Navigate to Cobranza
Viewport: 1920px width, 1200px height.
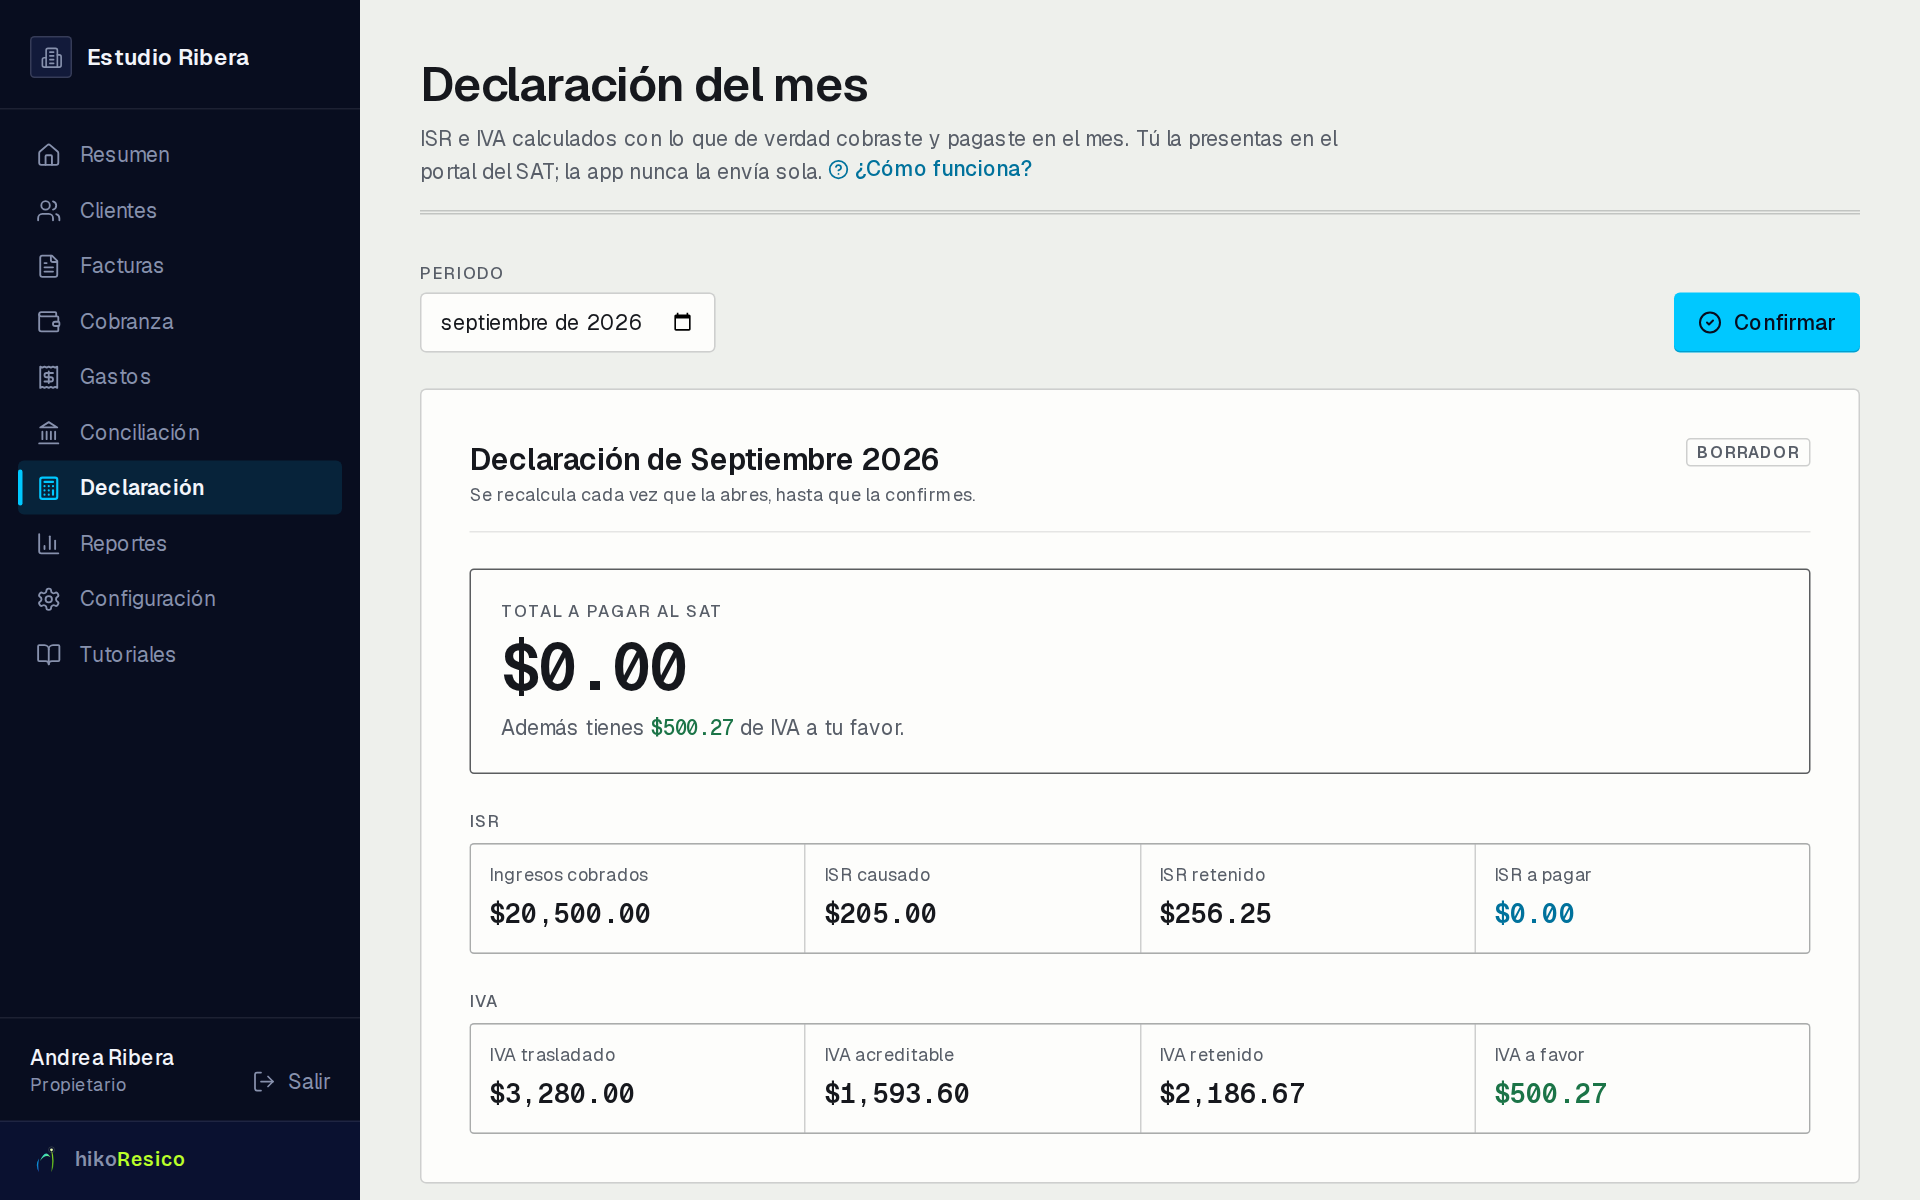(180, 322)
